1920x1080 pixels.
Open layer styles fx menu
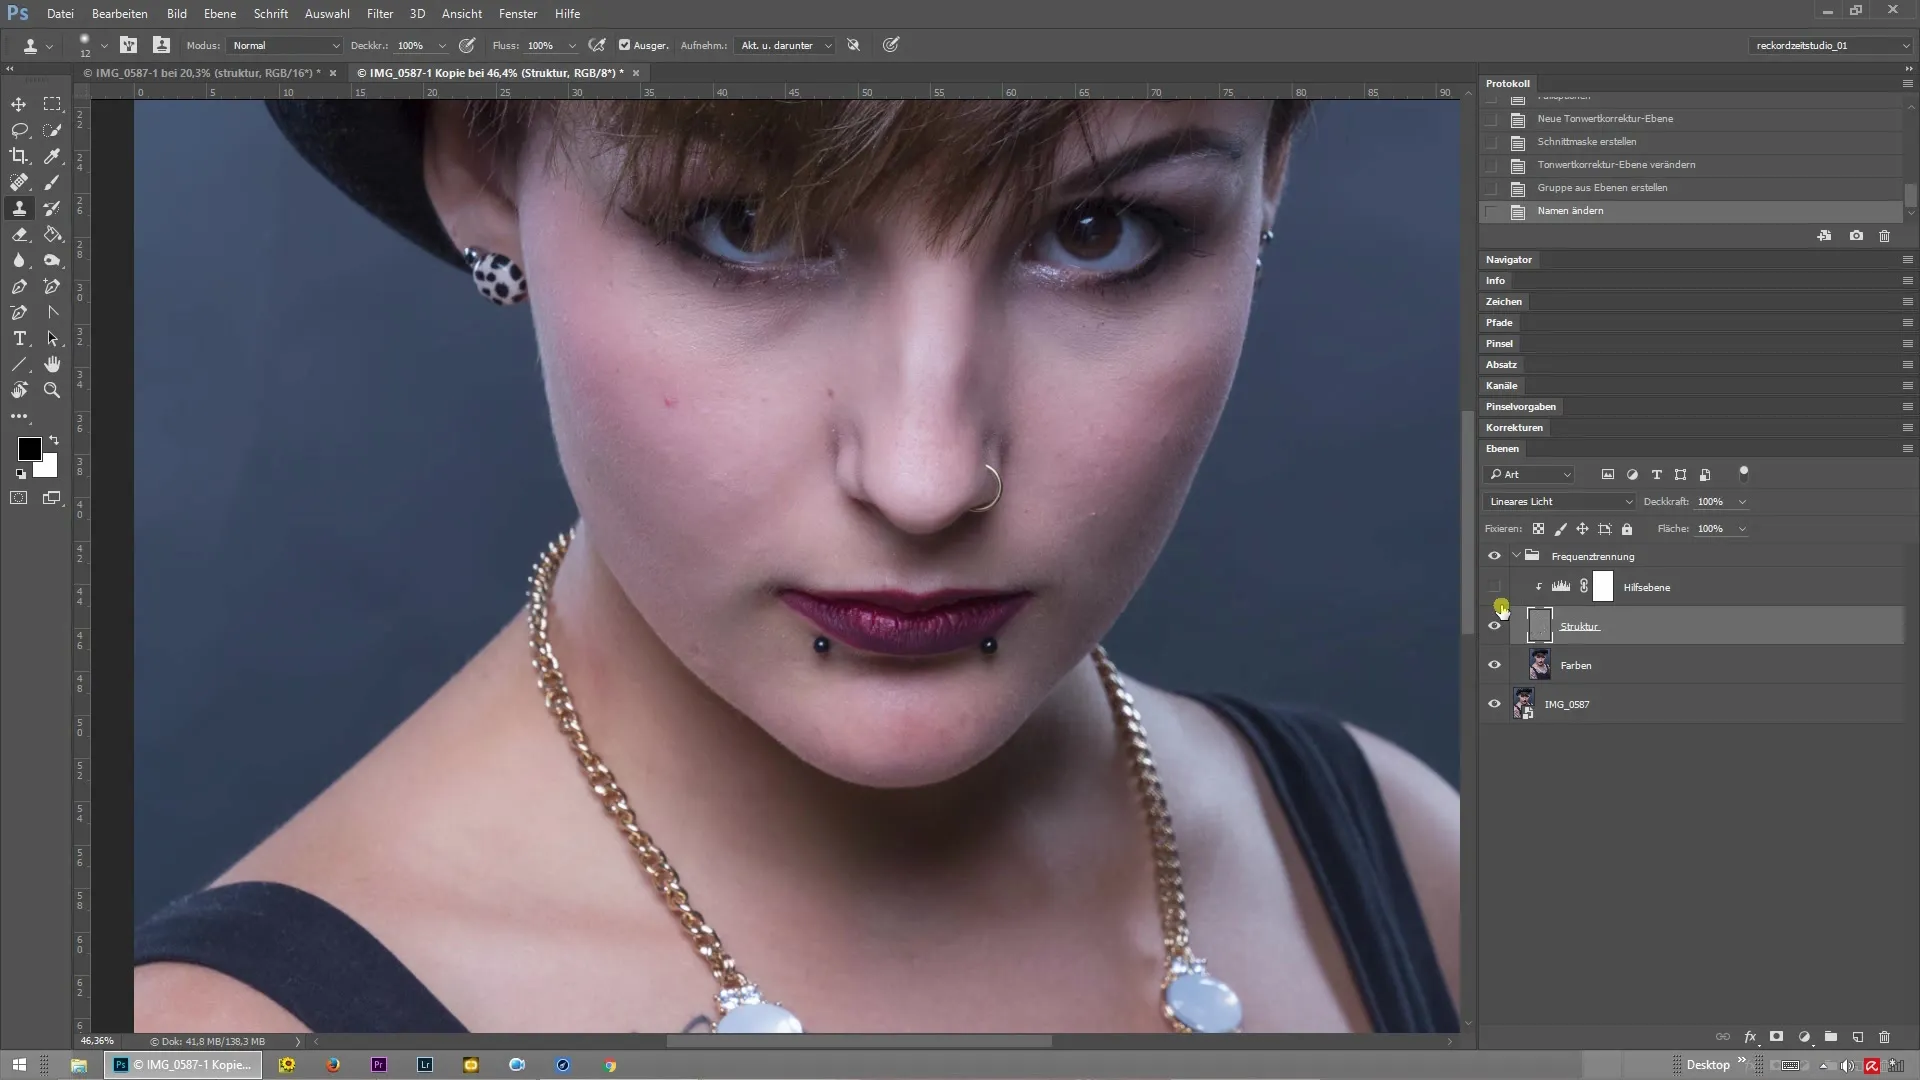pyautogui.click(x=1750, y=1037)
